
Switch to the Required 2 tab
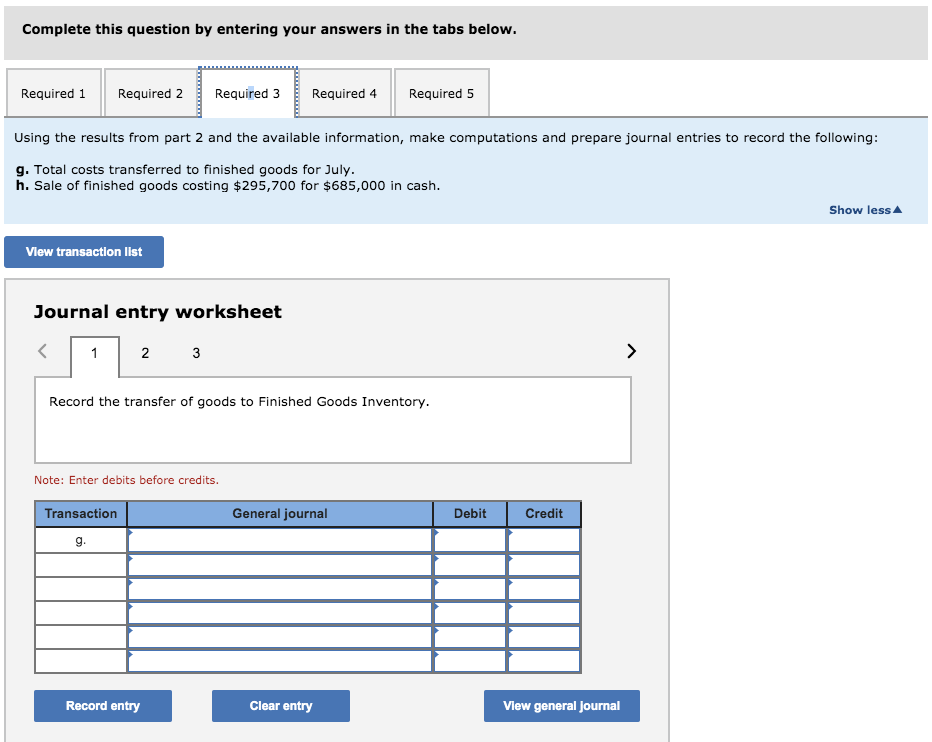(x=151, y=92)
